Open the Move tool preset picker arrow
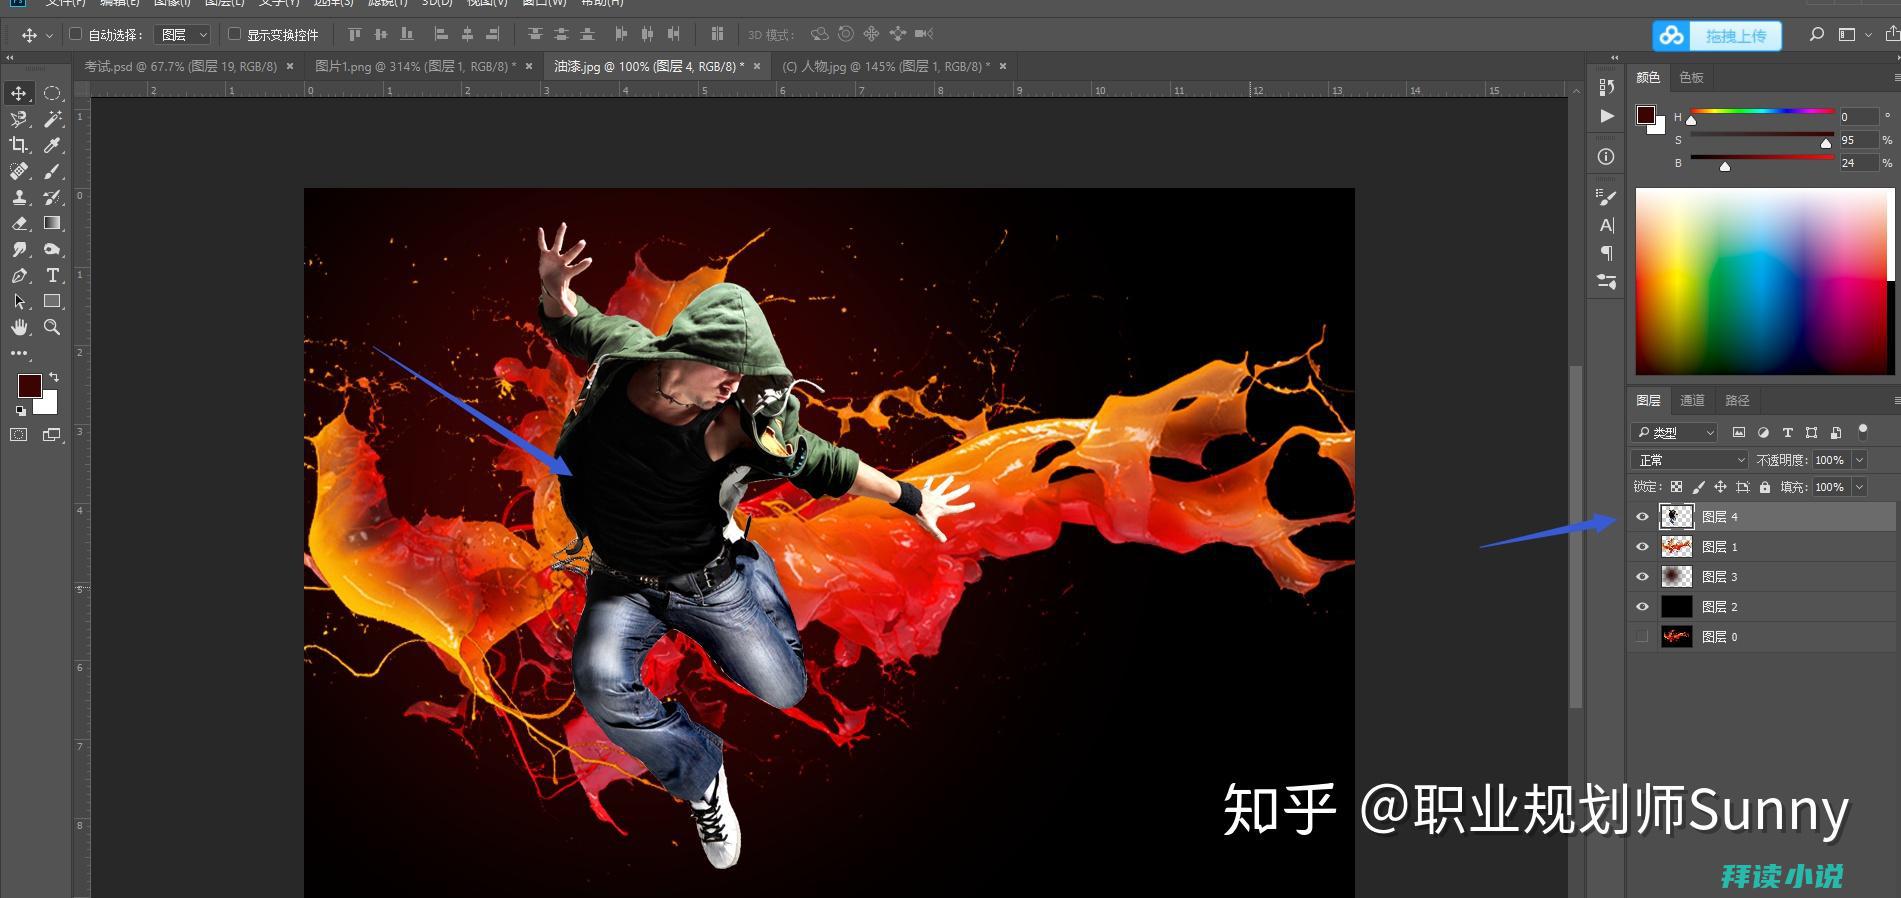 click(49, 36)
